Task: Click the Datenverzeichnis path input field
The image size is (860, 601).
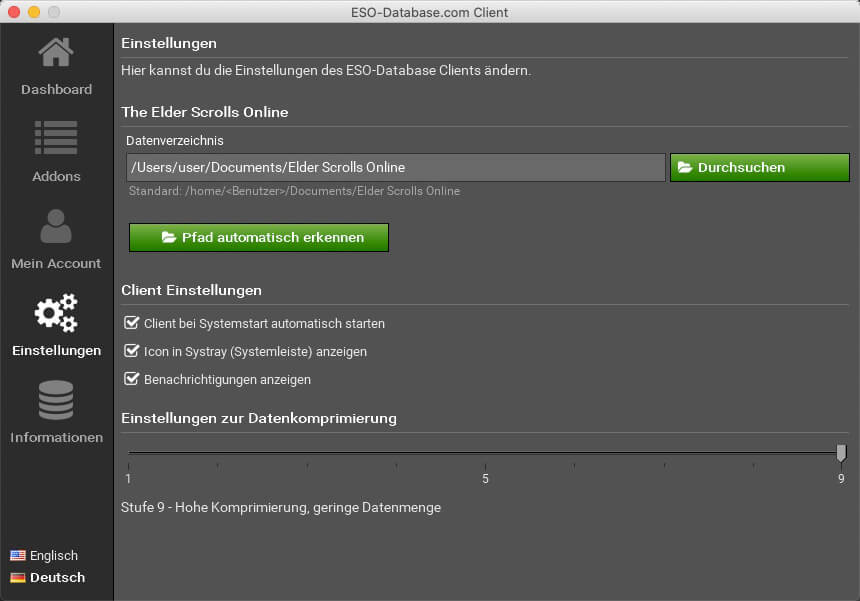Action: [x=396, y=167]
